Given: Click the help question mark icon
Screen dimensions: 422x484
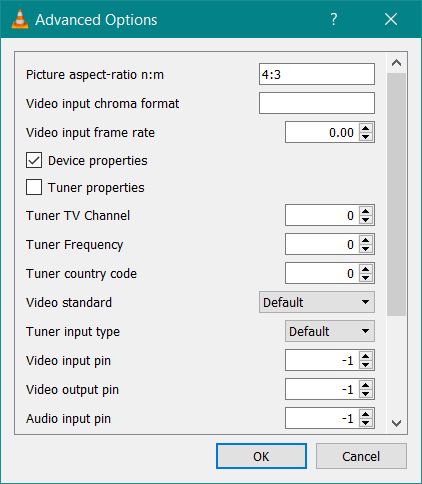Looking at the screenshot, I should click(333, 19).
